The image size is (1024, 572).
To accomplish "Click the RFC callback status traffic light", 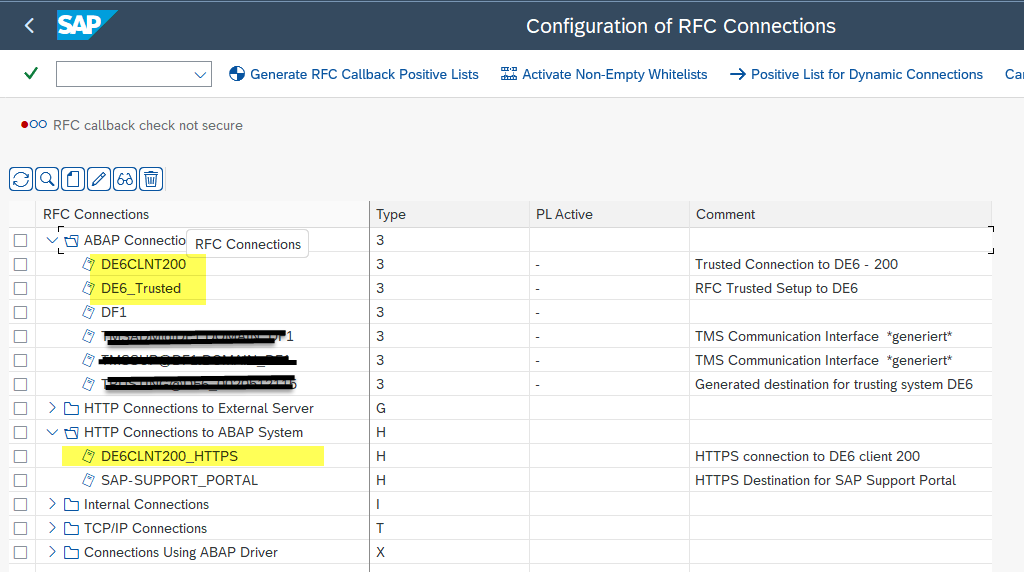I will pyautogui.click(x=33, y=124).
